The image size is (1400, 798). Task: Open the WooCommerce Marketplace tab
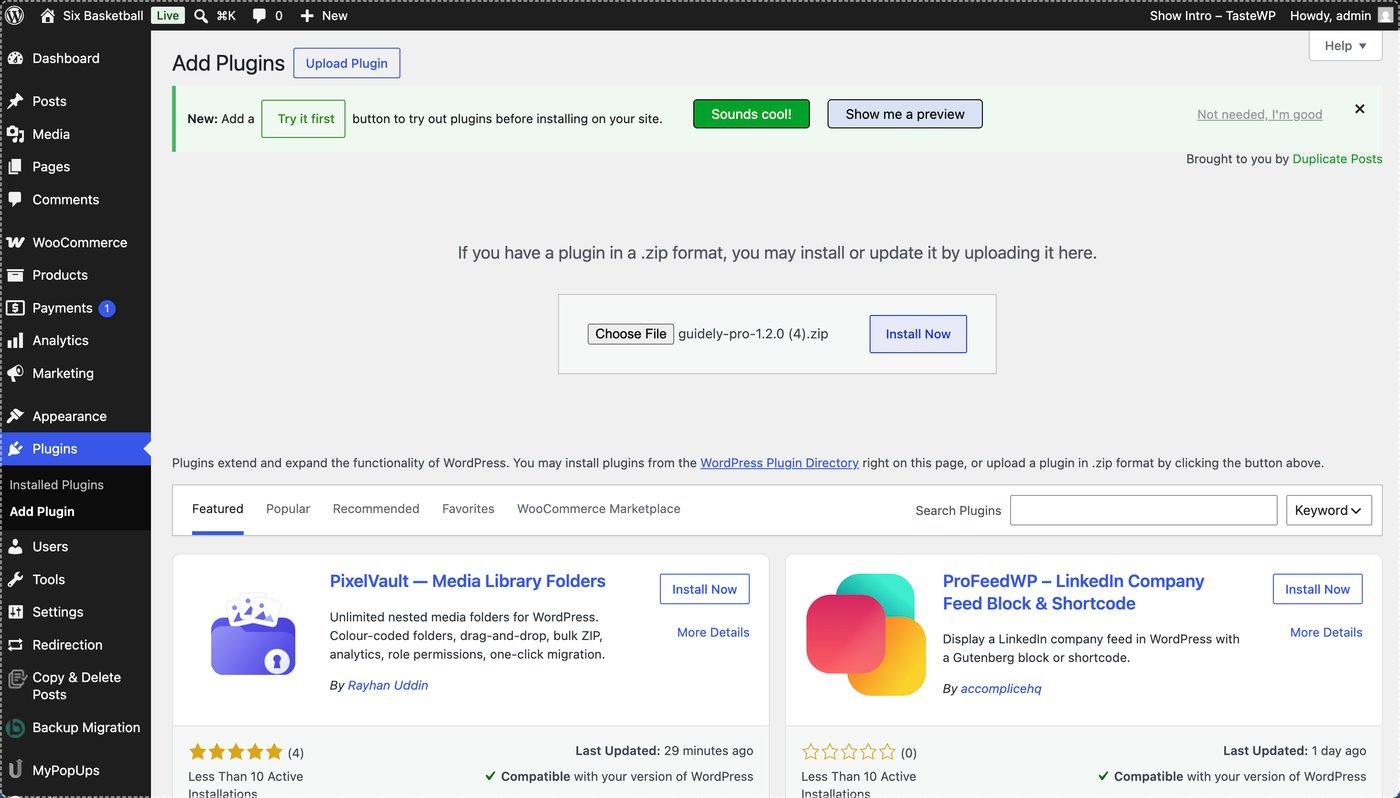tap(598, 509)
